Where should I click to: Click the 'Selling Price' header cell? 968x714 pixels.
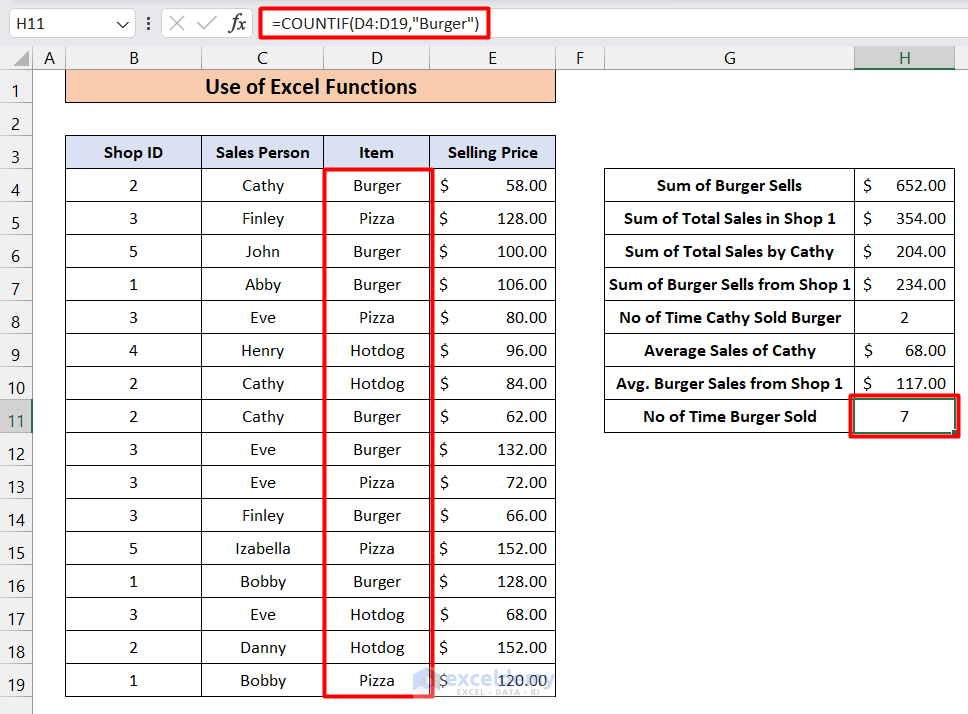click(493, 152)
